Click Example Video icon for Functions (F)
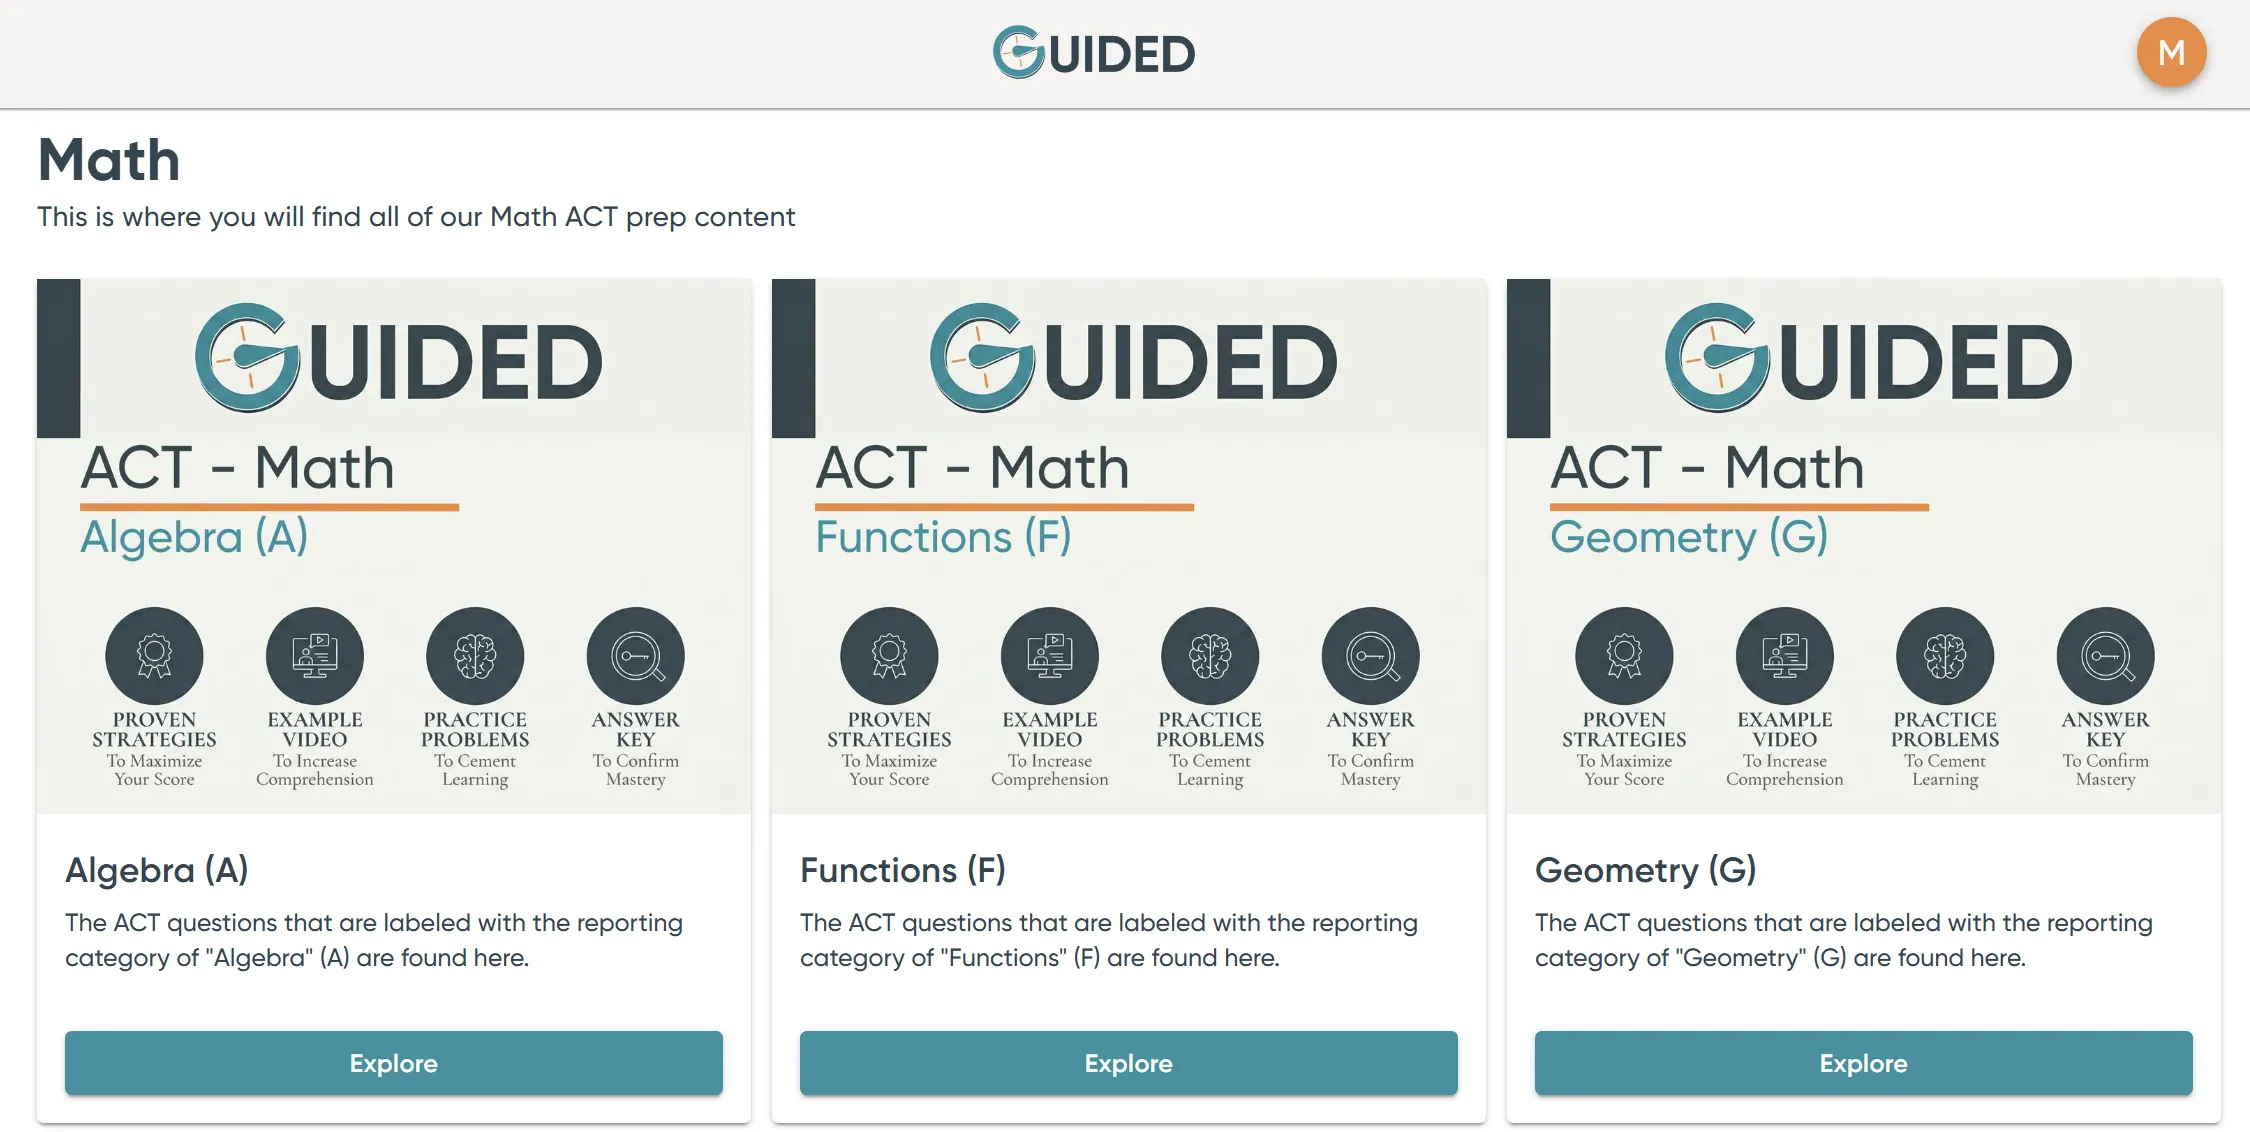 click(1049, 655)
